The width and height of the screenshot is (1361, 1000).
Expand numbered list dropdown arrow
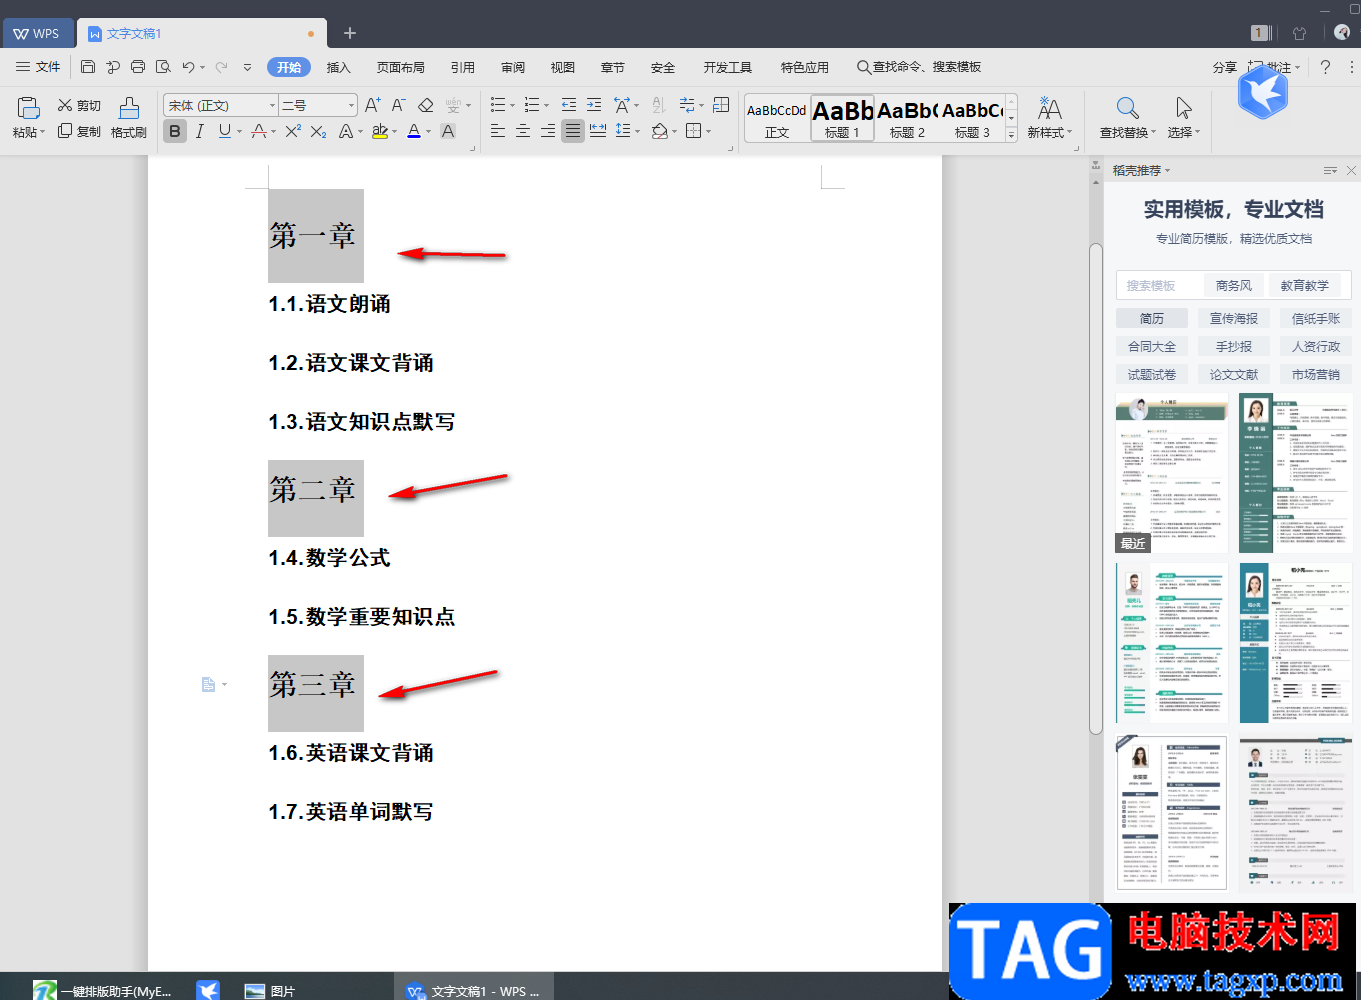point(546,105)
